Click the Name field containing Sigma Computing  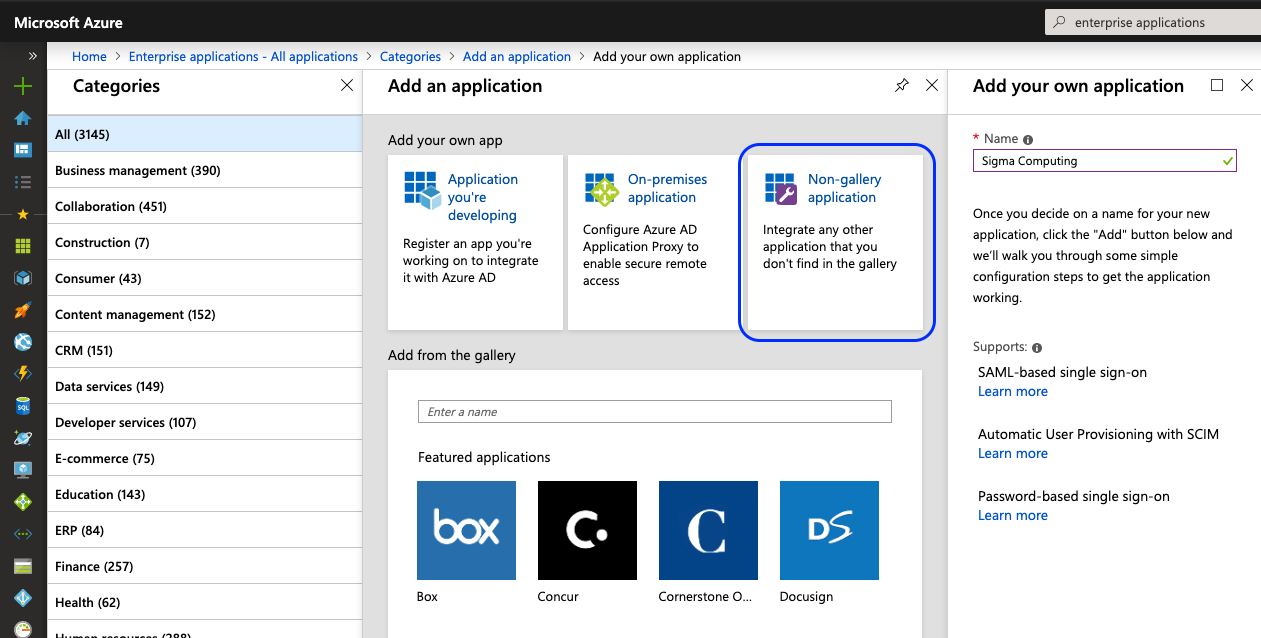(1105, 161)
